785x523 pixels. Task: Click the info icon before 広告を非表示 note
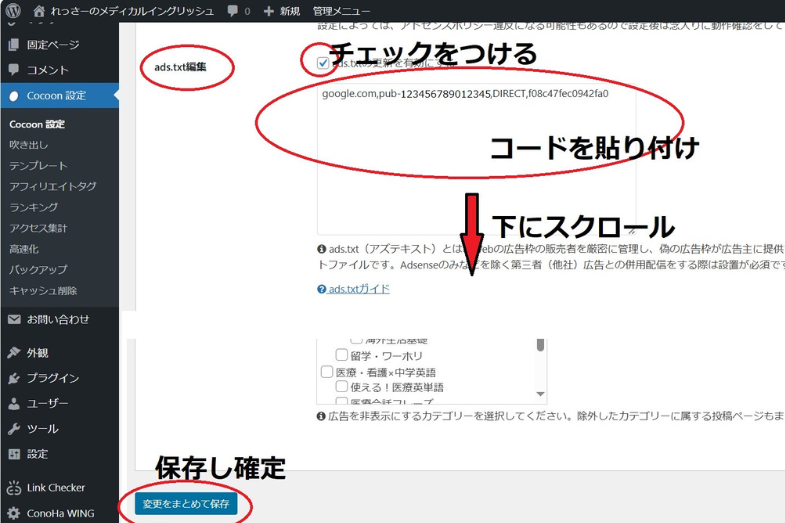click(x=321, y=416)
